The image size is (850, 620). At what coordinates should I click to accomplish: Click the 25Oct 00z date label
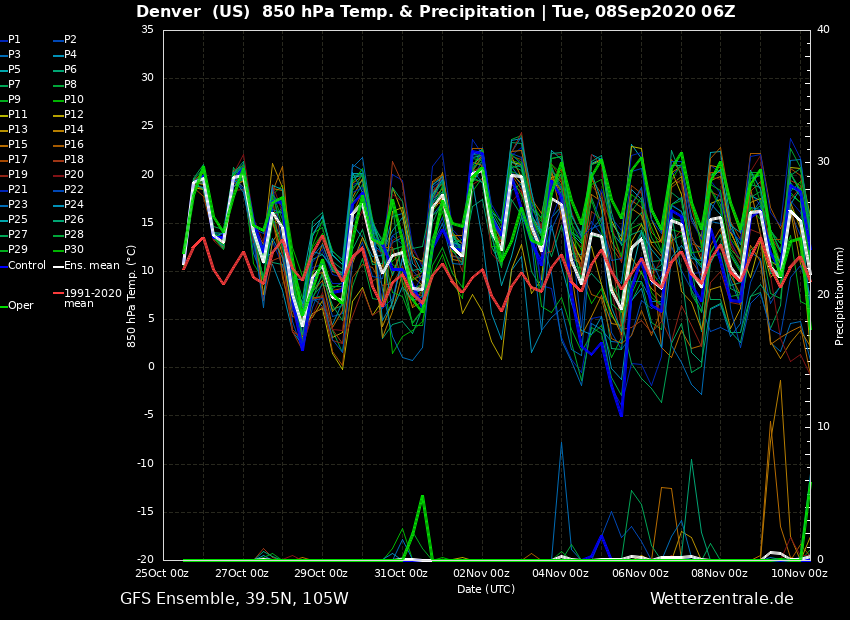[x=163, y=574]
